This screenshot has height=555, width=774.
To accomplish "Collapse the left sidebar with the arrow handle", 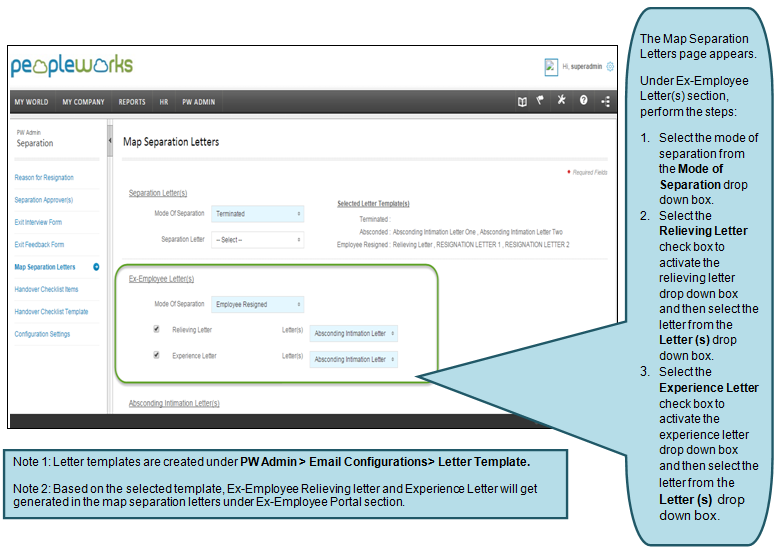I will click(x=108, y=140).
